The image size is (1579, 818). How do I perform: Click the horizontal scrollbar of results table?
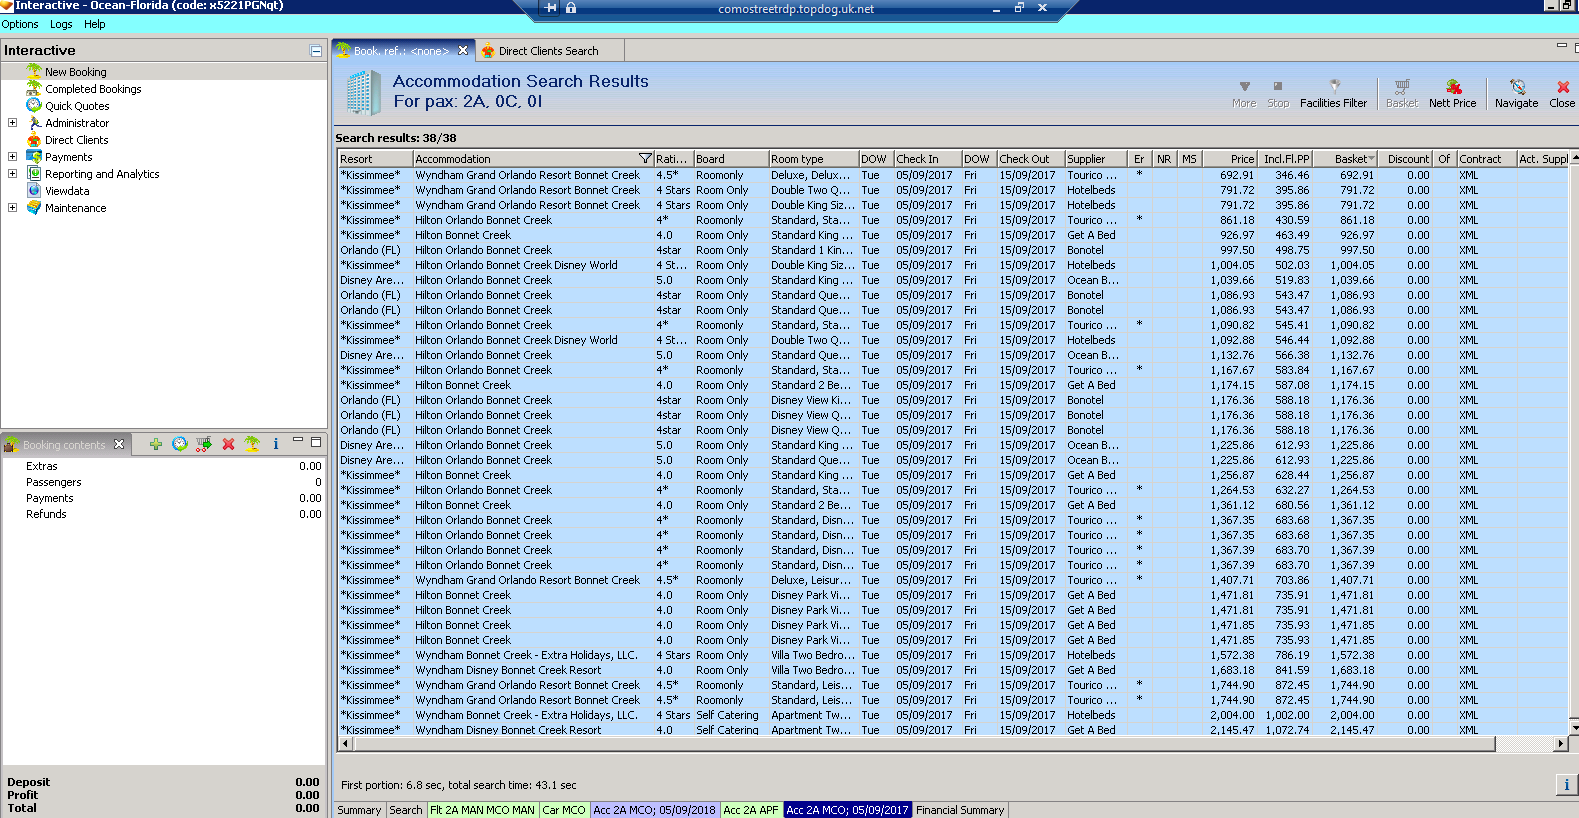click(x=923, y=743)
